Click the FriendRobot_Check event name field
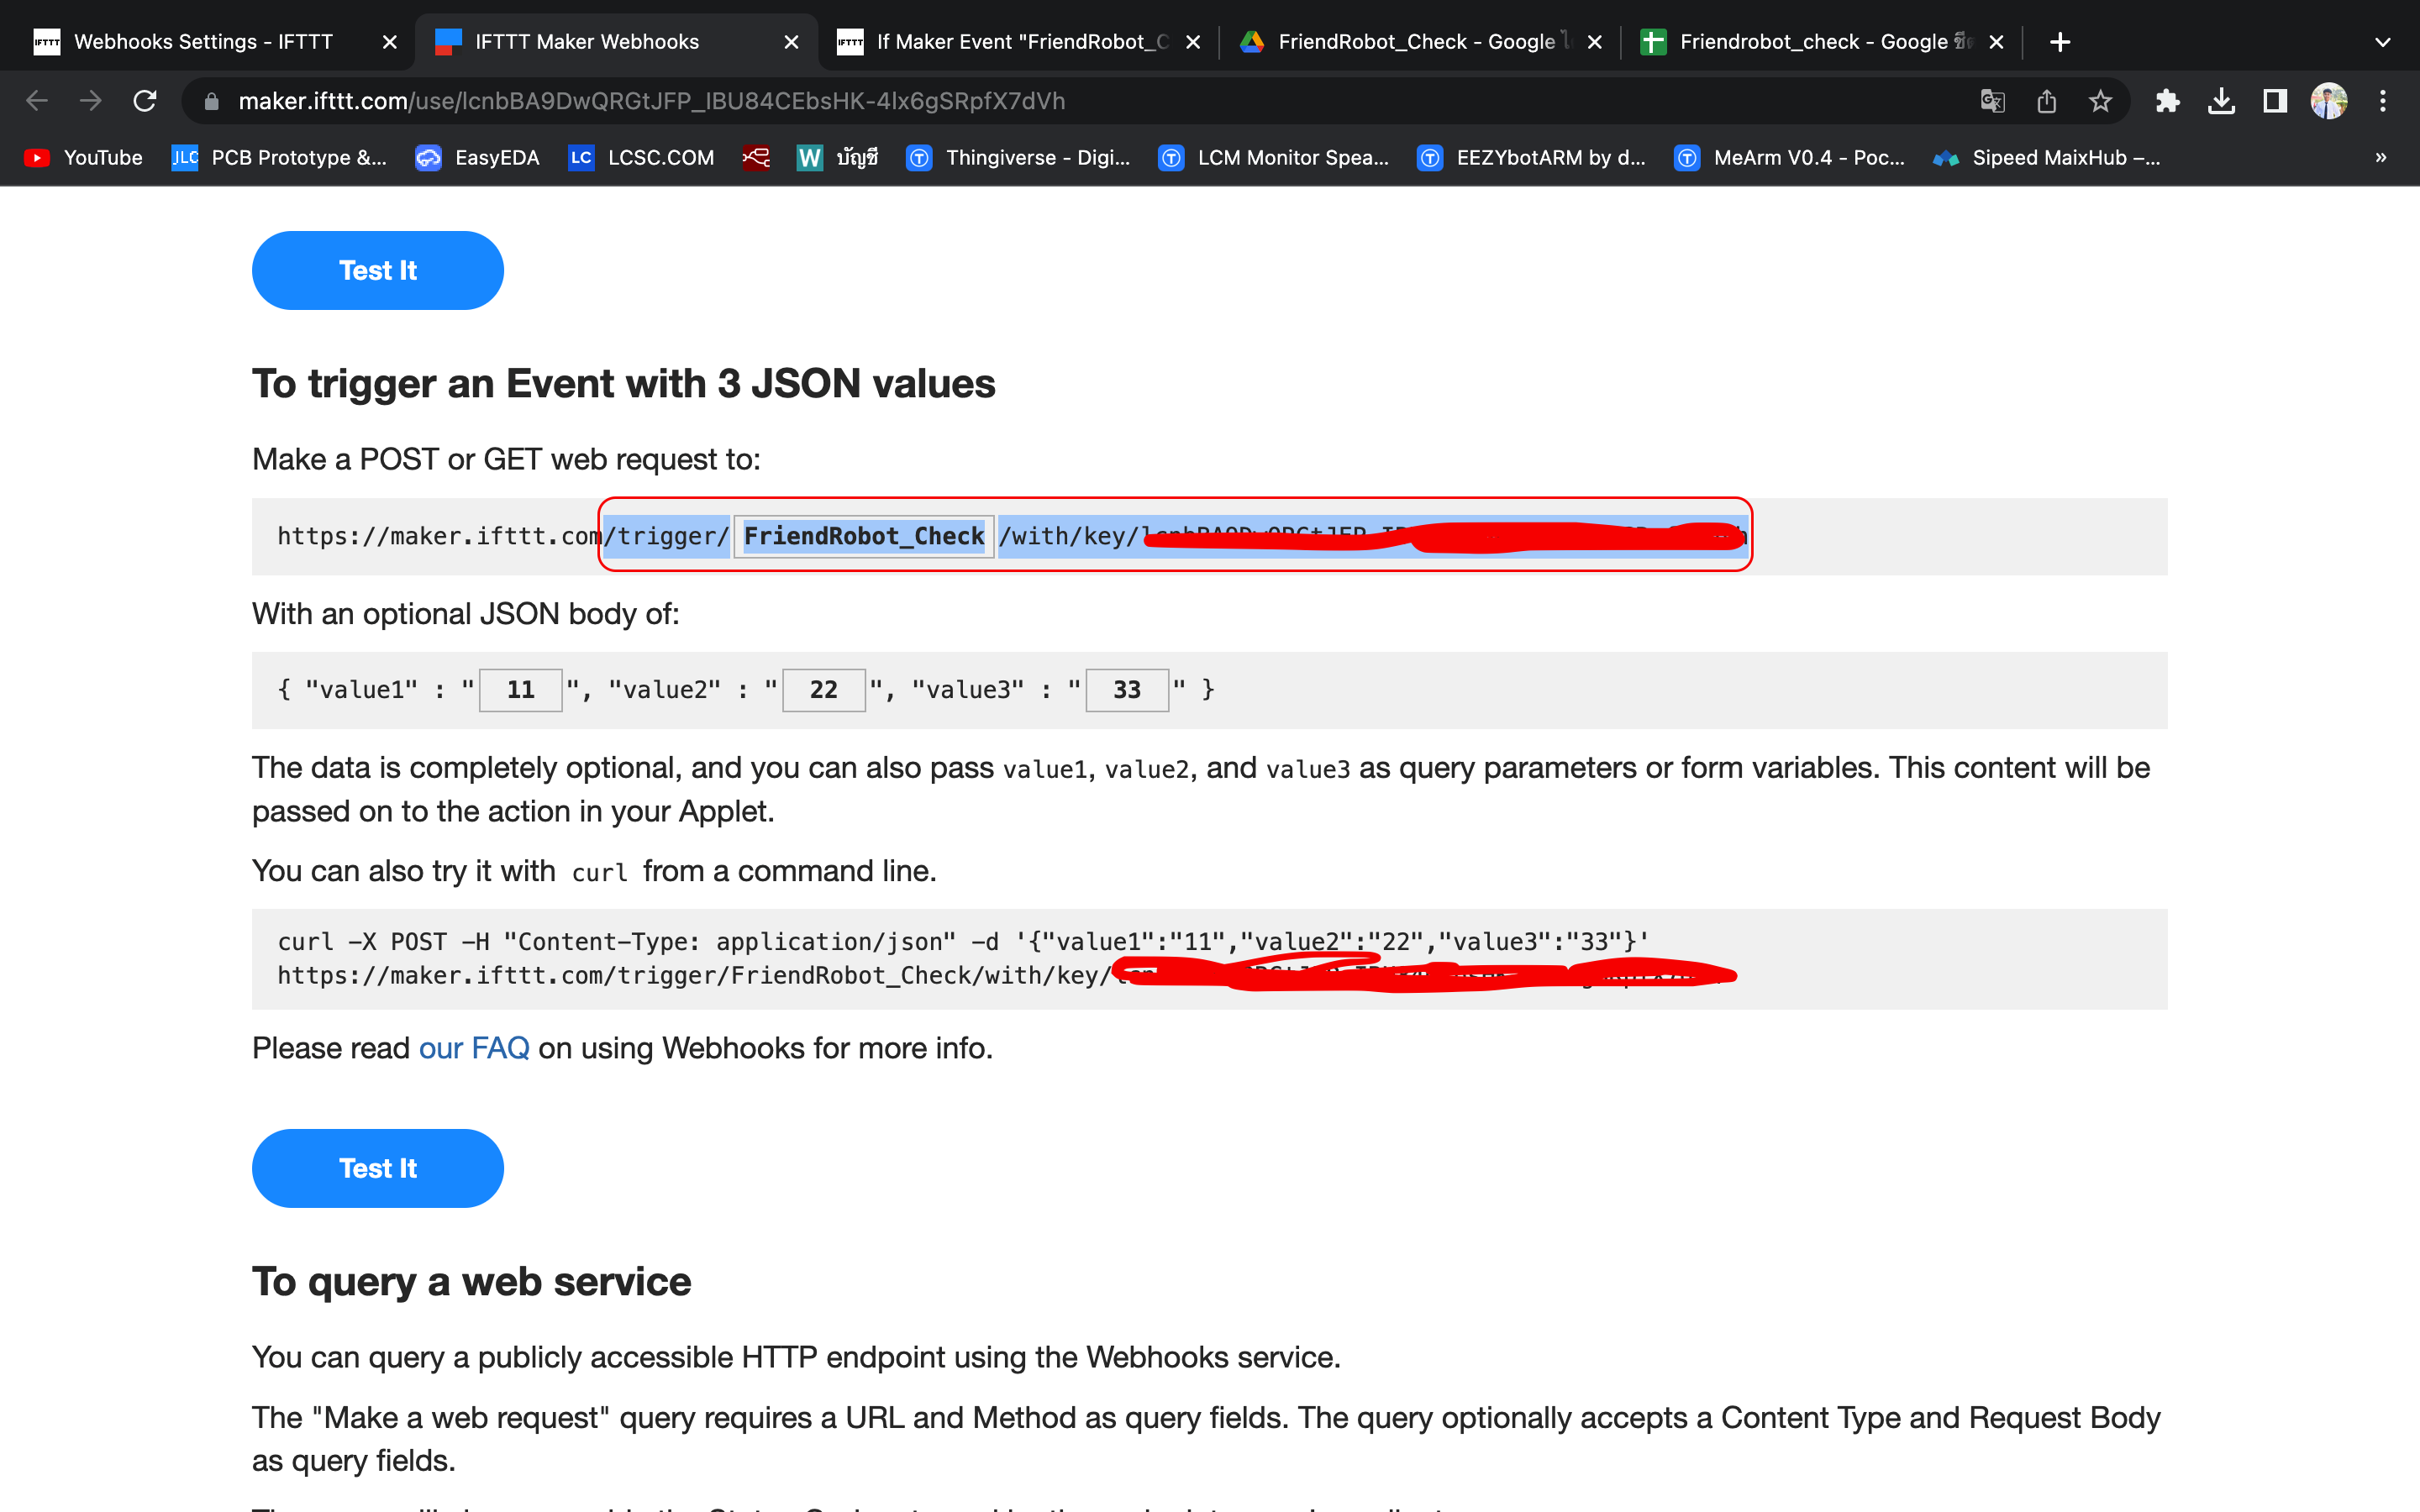 [864, 536]
